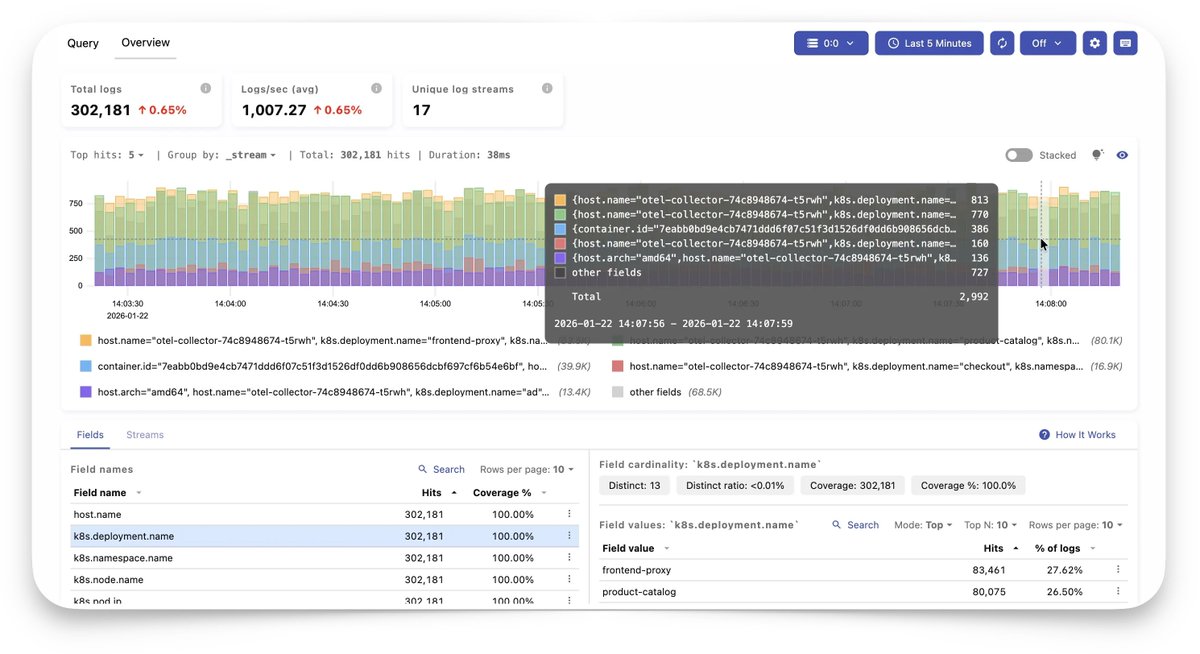Click the Distinct: 13 chip
The height and width of the screenshot is (654, 1200).
tap(634, 485)
